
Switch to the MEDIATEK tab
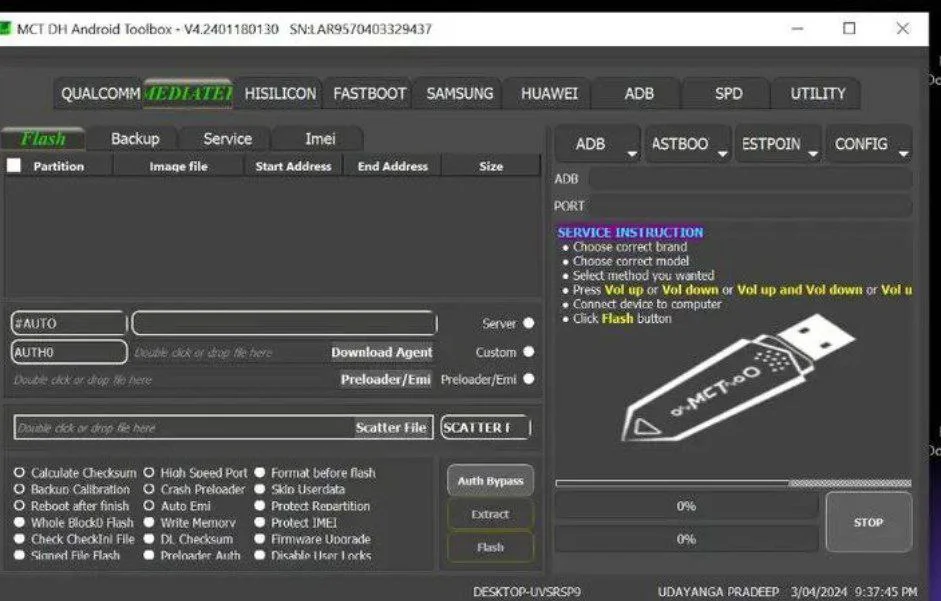pos(188,94)
